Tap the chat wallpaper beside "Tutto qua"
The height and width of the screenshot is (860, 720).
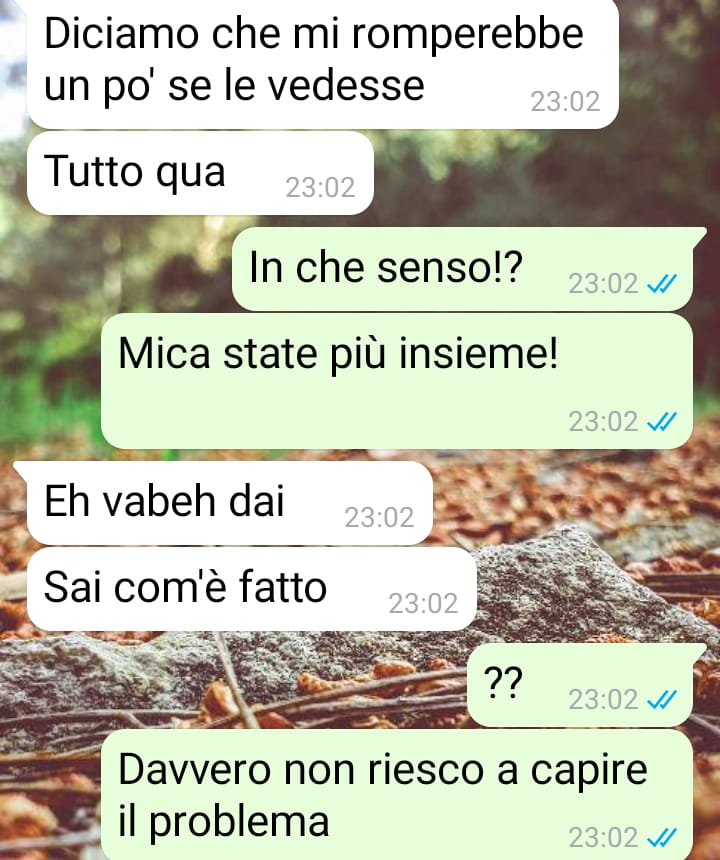[x=543, y=173]
